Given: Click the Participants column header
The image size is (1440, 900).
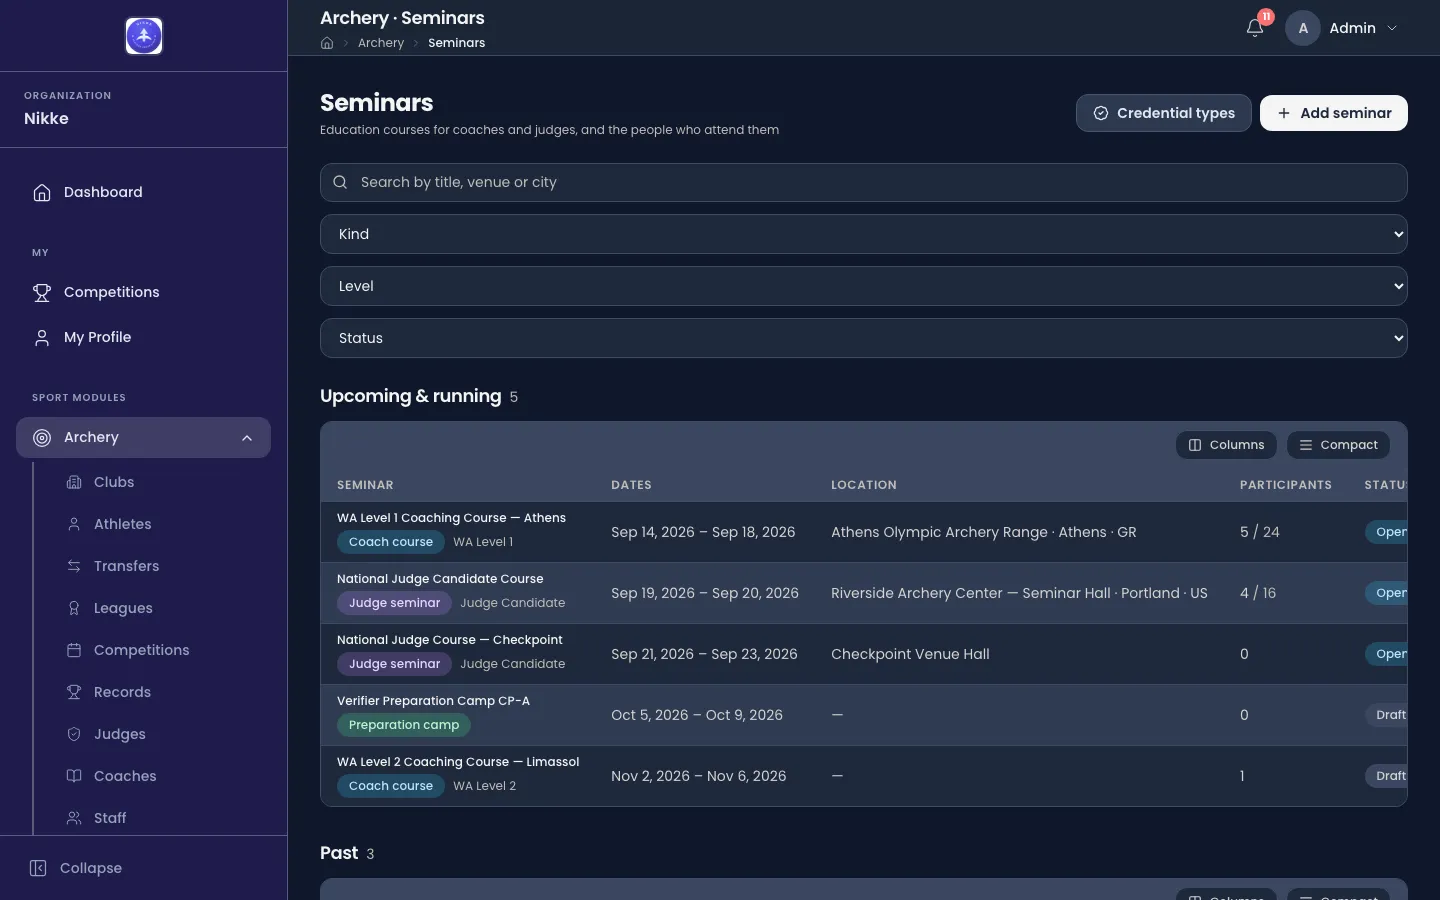Looking at the screenshot, I should (1286, 485).
